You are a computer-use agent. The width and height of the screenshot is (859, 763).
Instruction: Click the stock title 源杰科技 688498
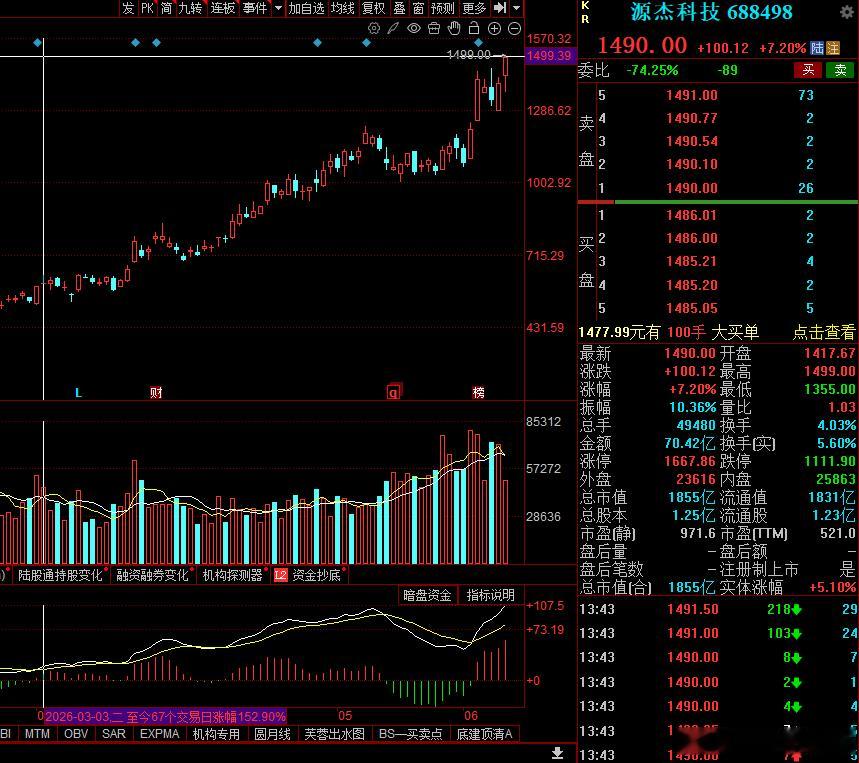point(711,12)
